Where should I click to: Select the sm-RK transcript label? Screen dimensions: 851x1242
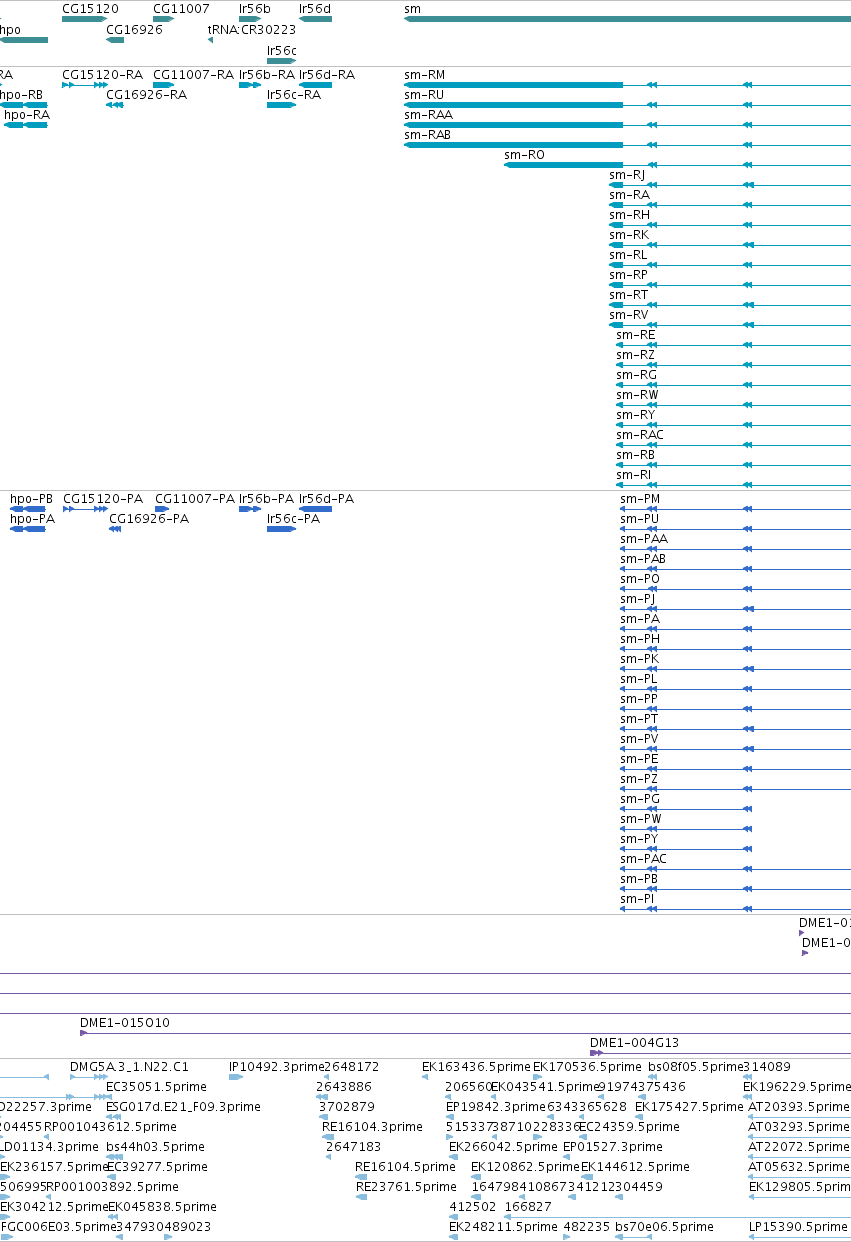coord(628,235)
